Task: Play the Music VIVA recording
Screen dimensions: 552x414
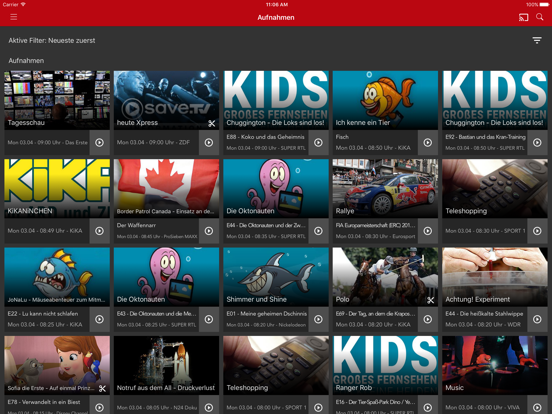Action: tap(537, 407)
